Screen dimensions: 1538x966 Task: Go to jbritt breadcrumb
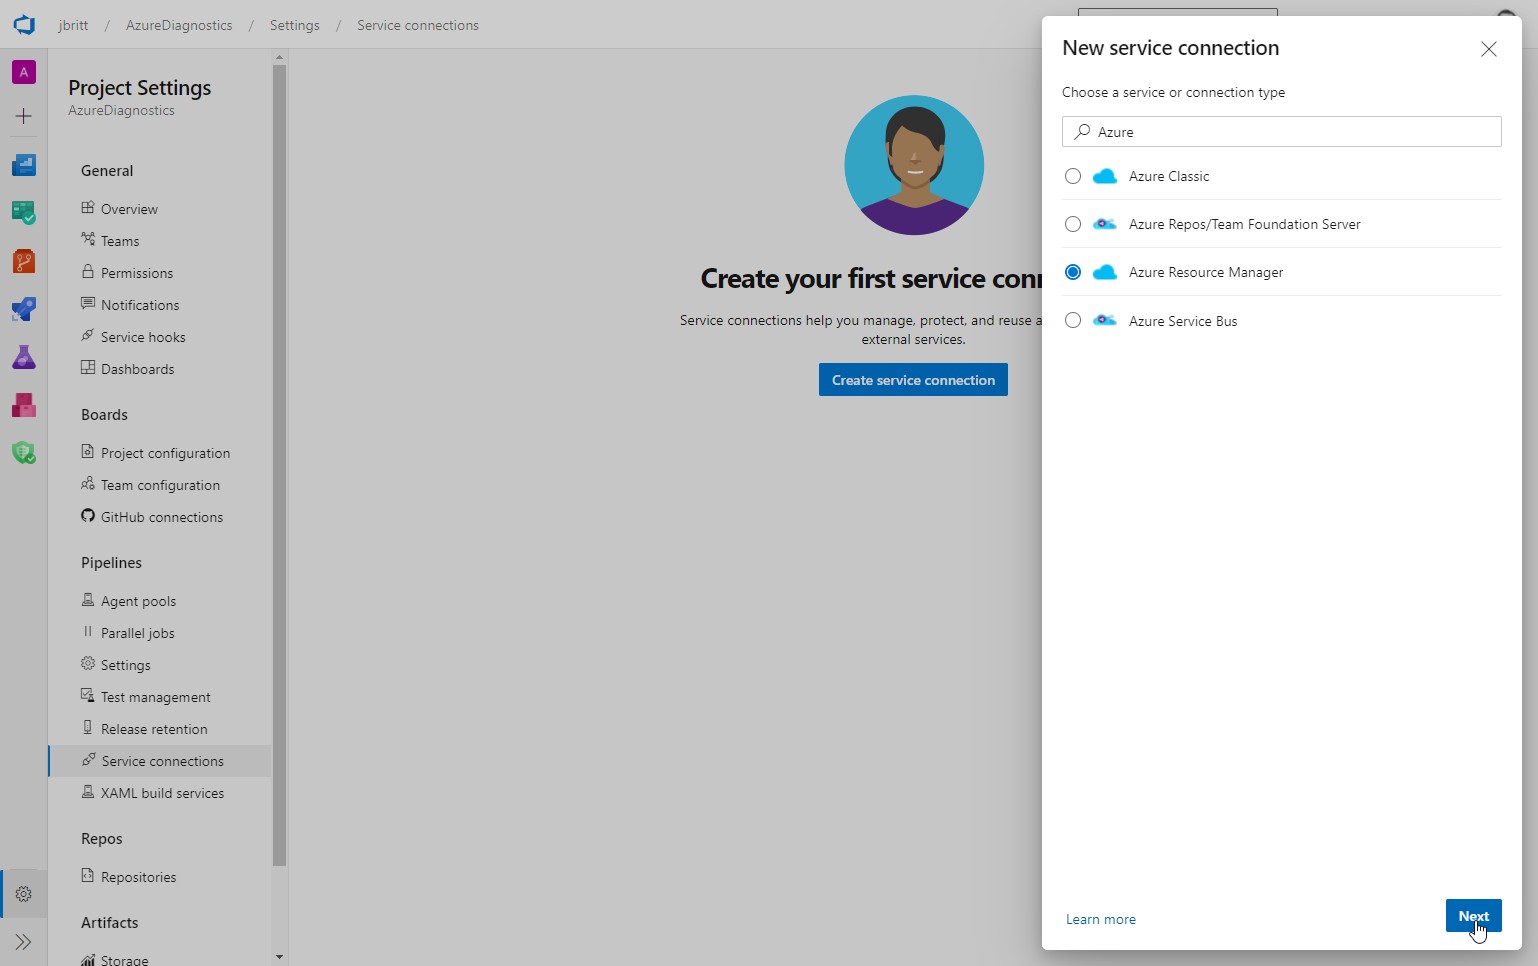[x=73, y=25]
